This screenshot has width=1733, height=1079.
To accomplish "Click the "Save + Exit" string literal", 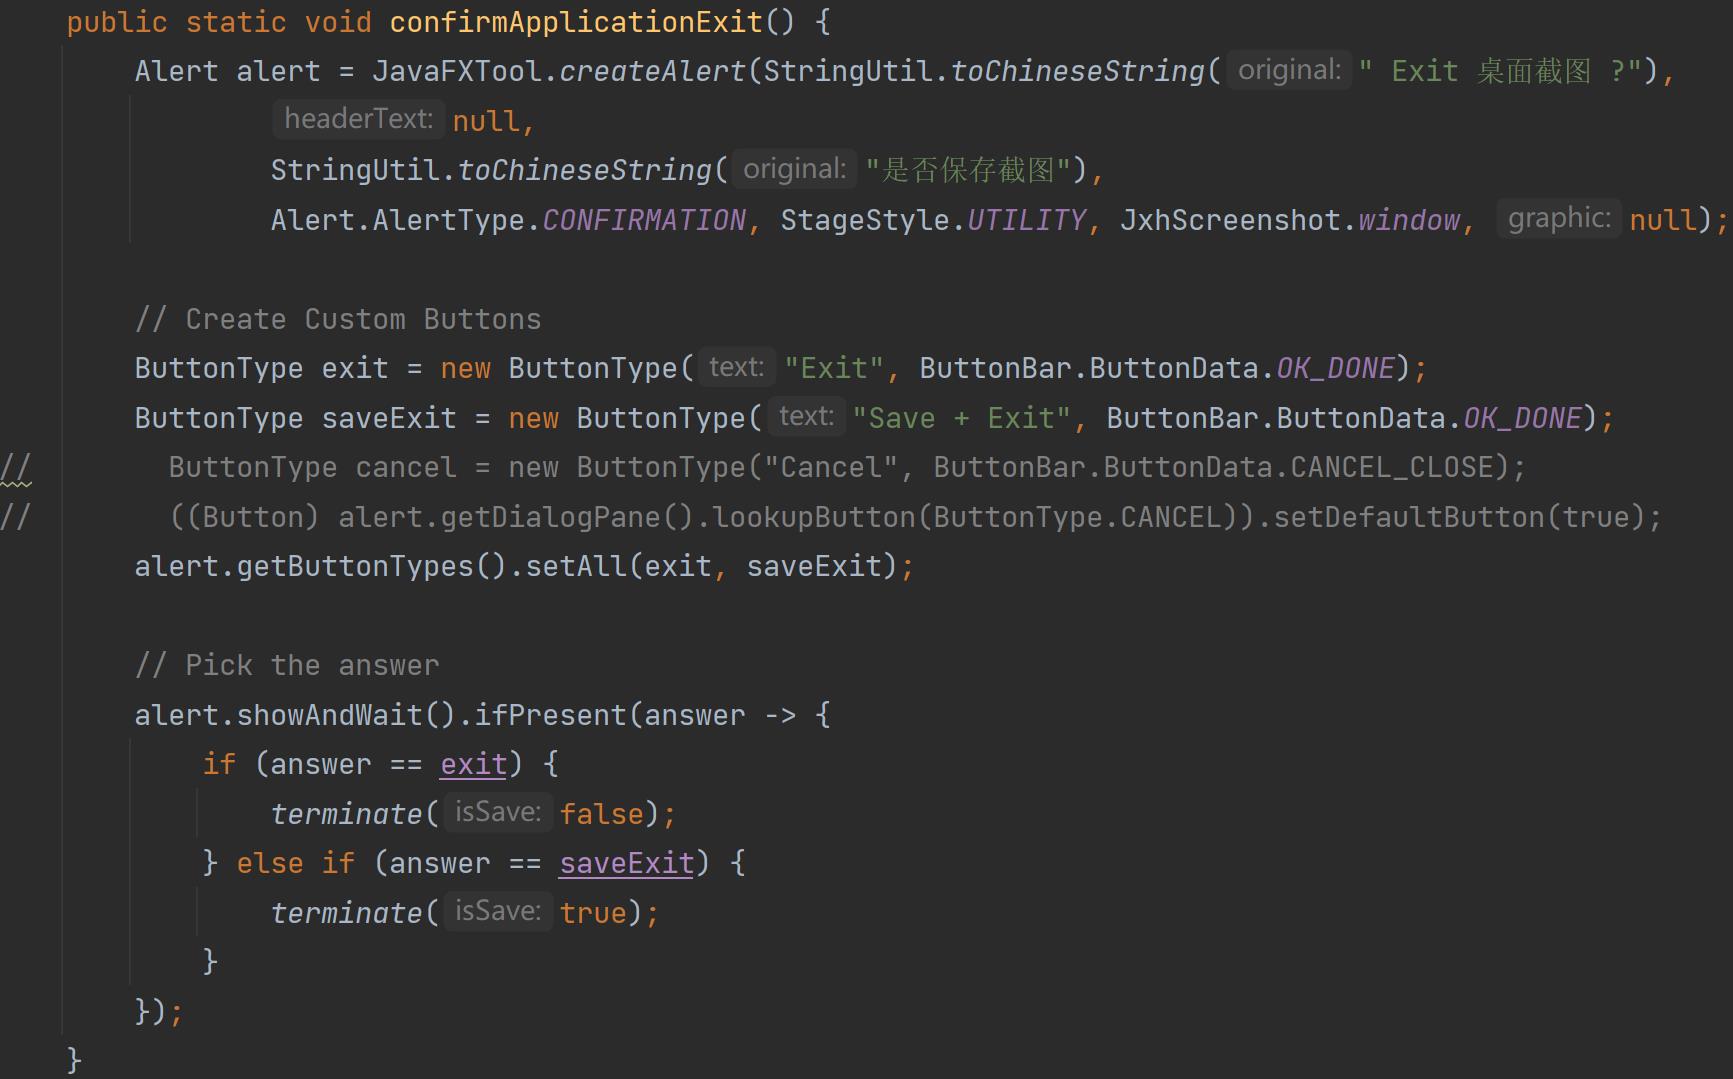I will (x=961, y=418).
